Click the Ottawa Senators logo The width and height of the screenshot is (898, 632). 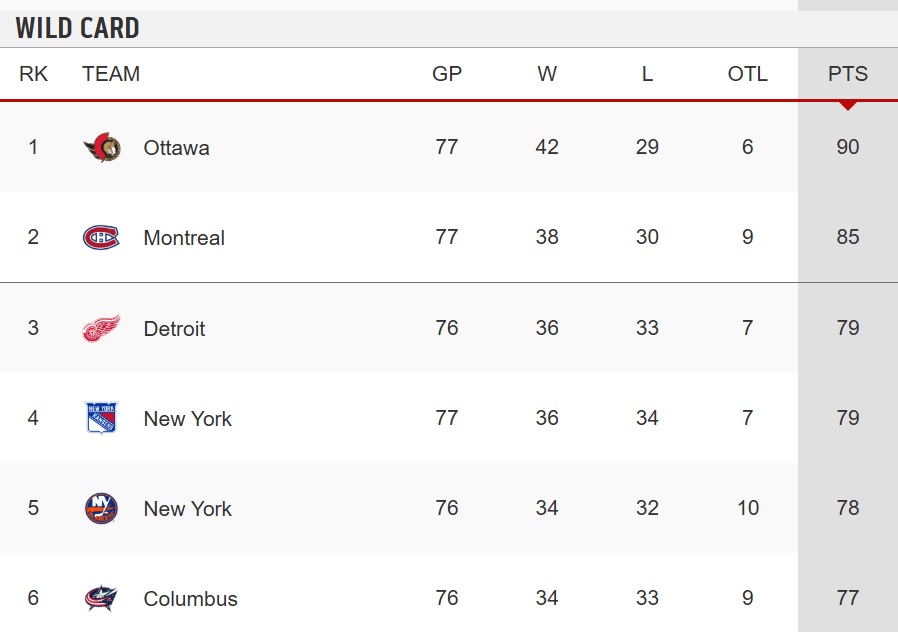(101, 148)
